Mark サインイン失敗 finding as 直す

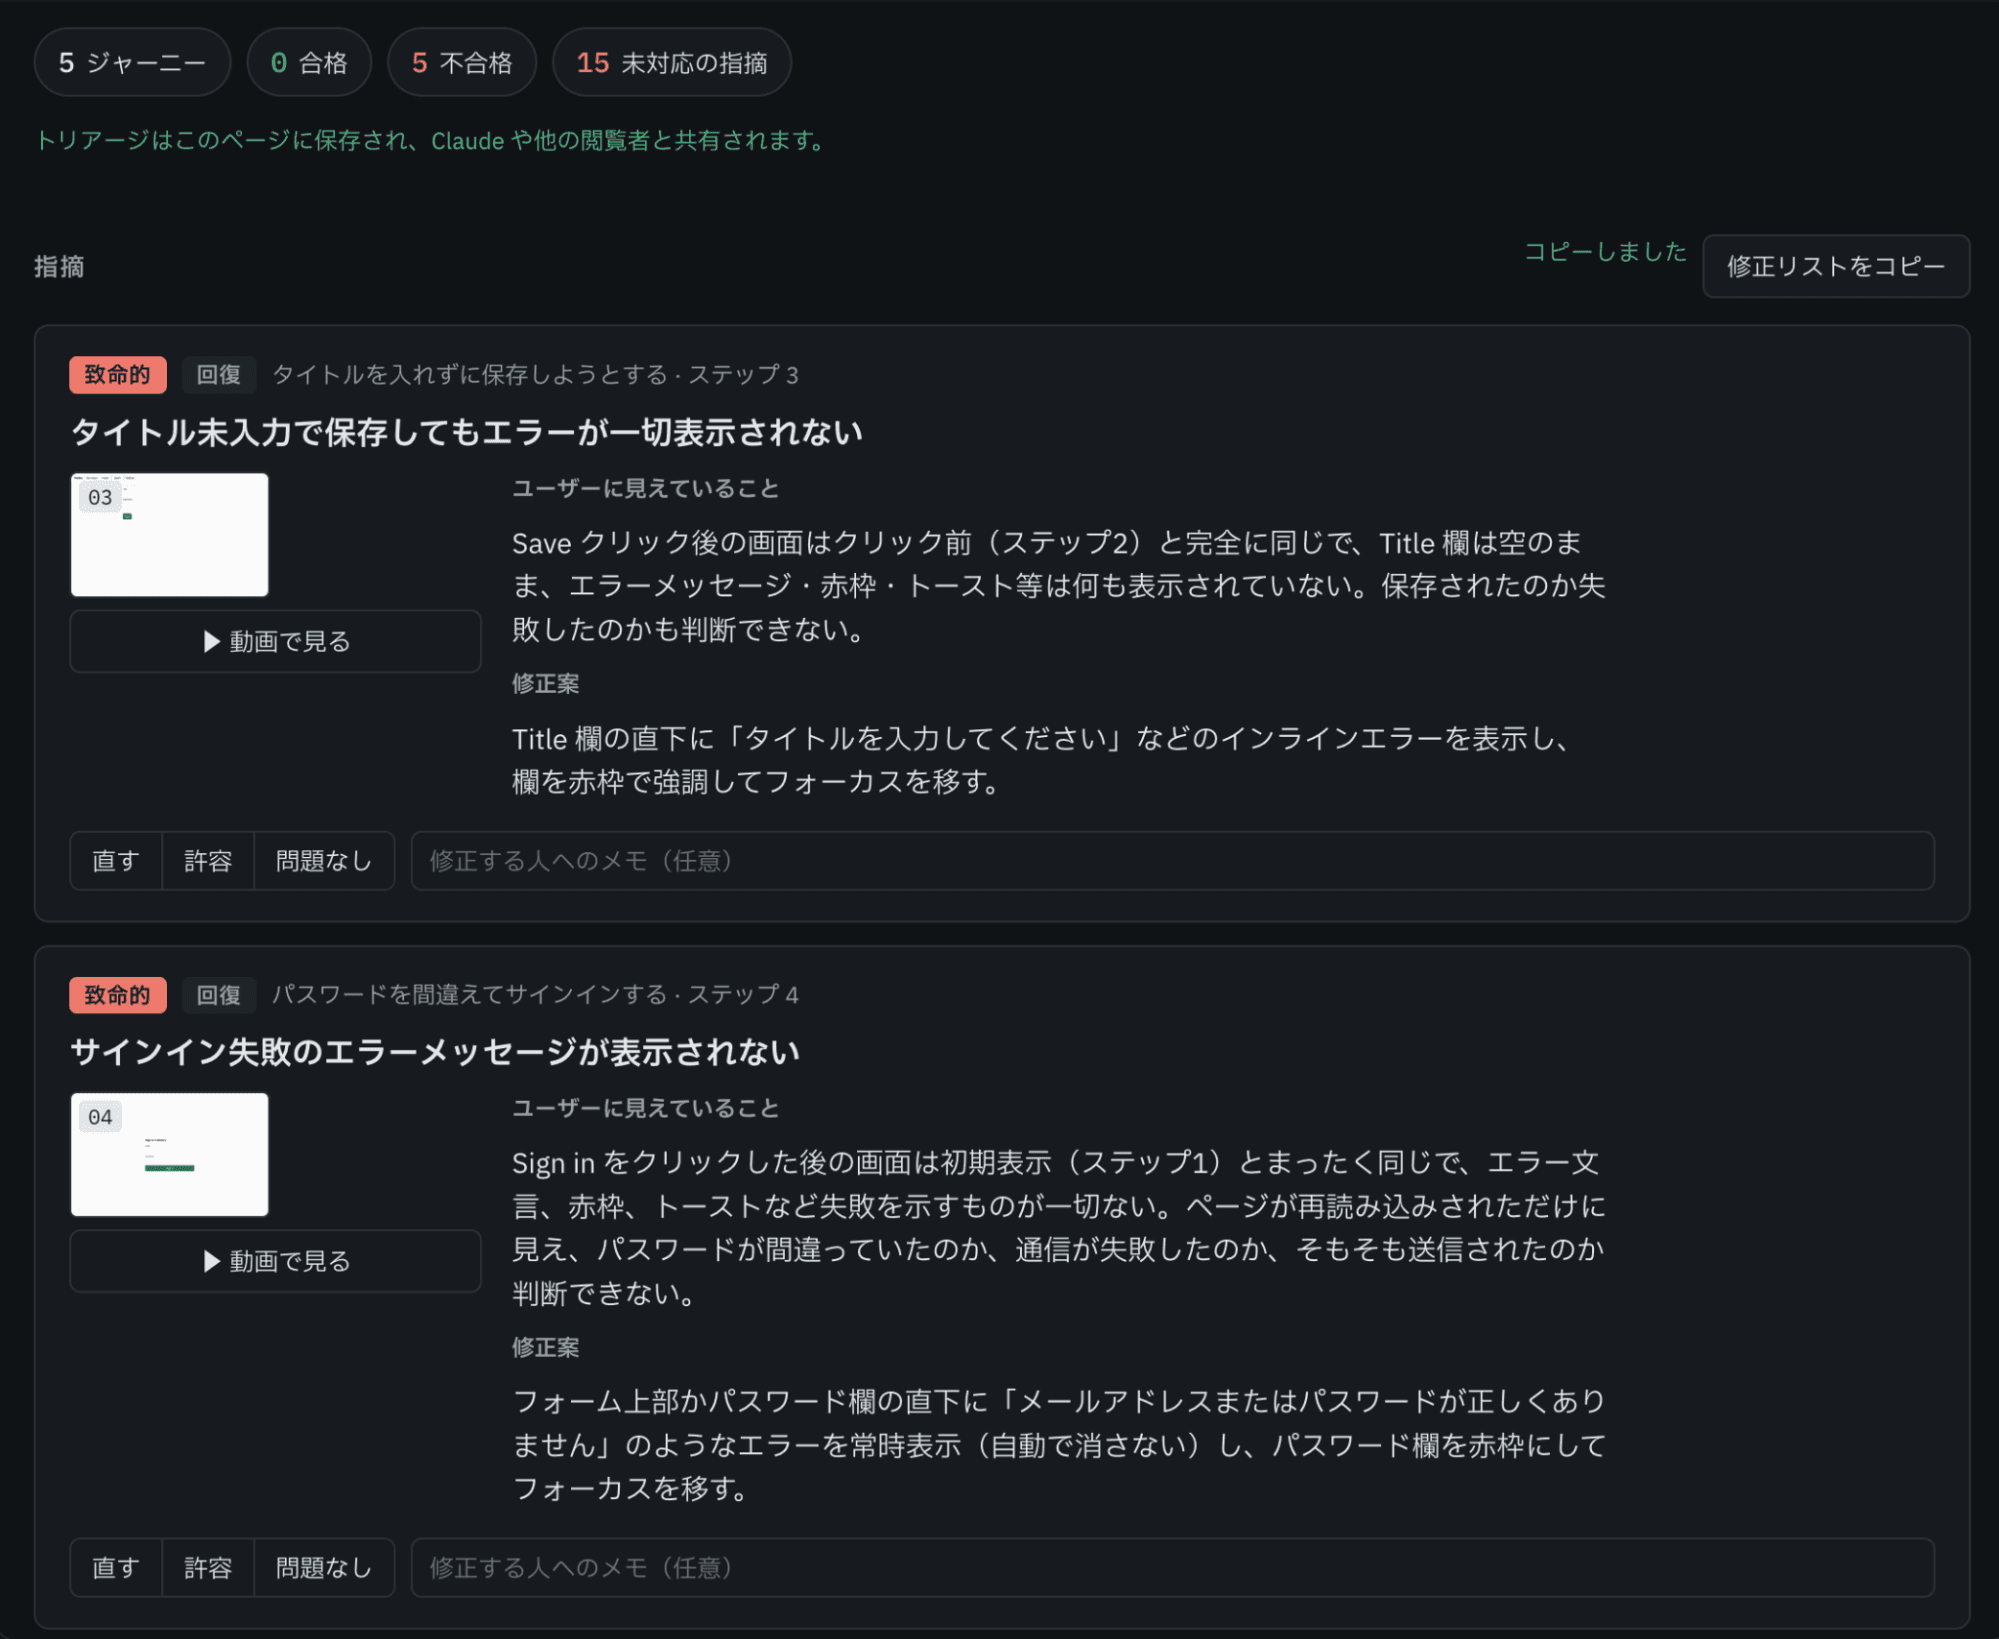[x=116, y=1567]
